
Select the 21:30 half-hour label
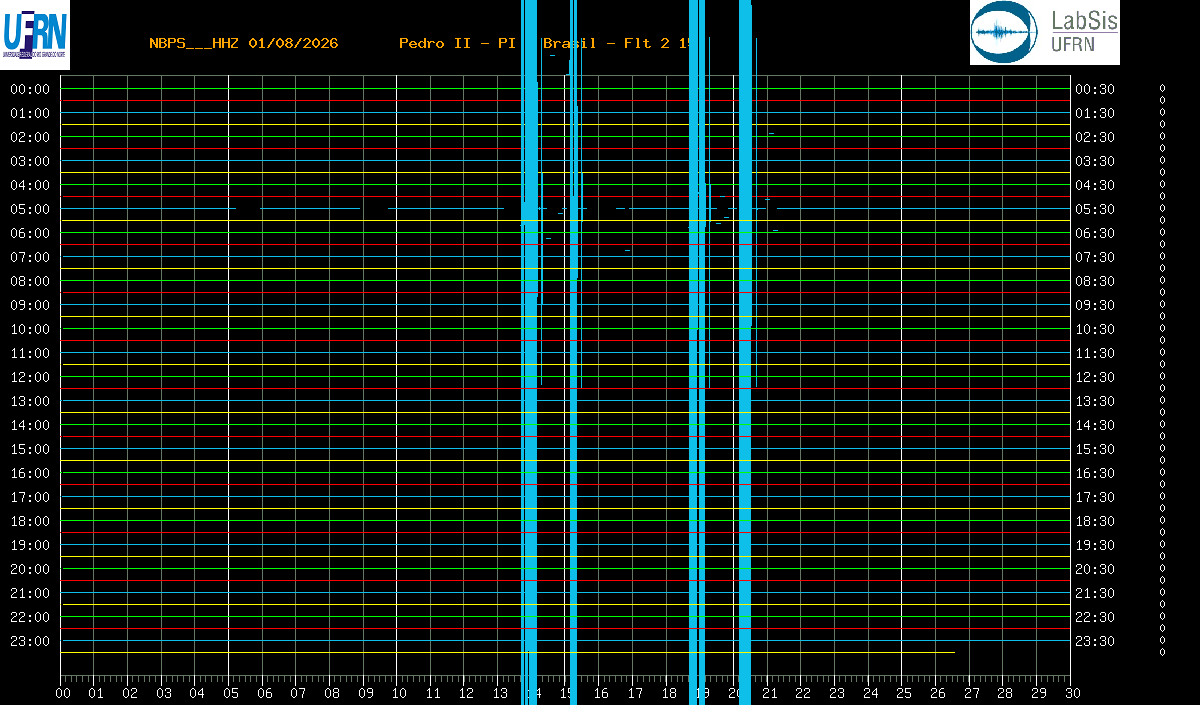click(1095, 593)
